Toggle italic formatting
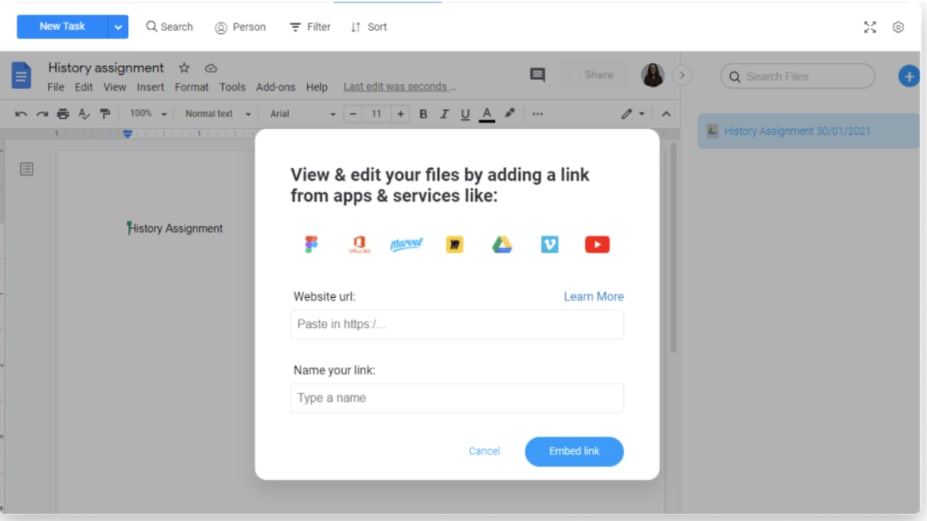This screenshot has width=927, height=521. pos(444,114)
